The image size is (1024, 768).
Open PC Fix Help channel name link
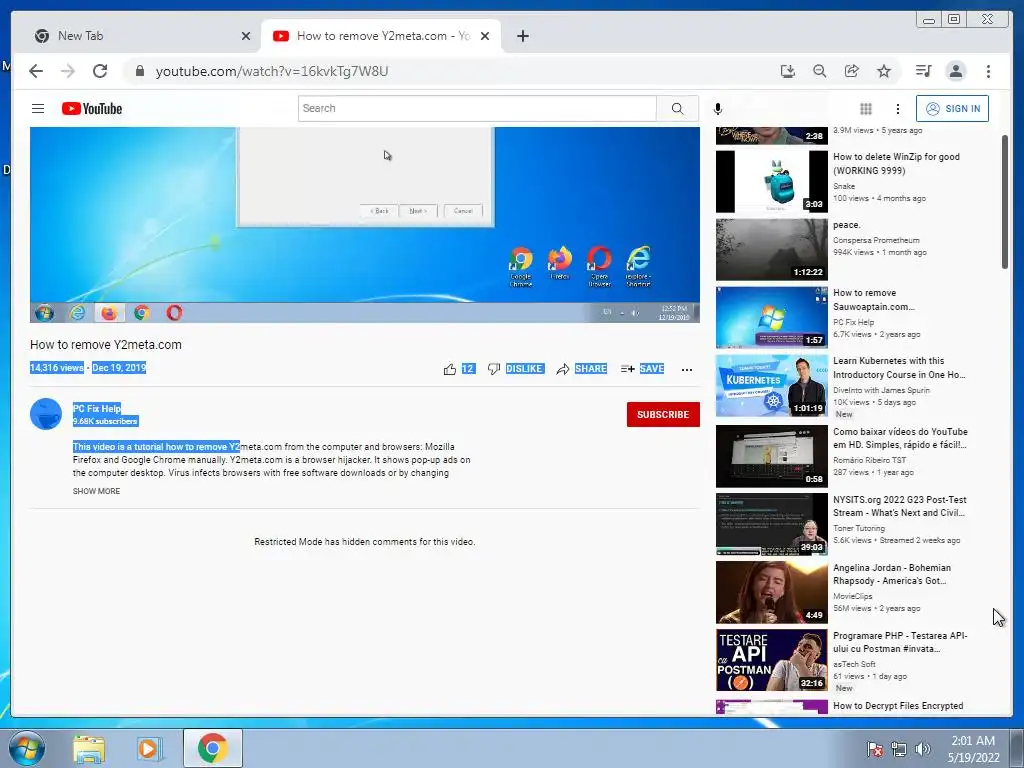[x=97, y=408]
